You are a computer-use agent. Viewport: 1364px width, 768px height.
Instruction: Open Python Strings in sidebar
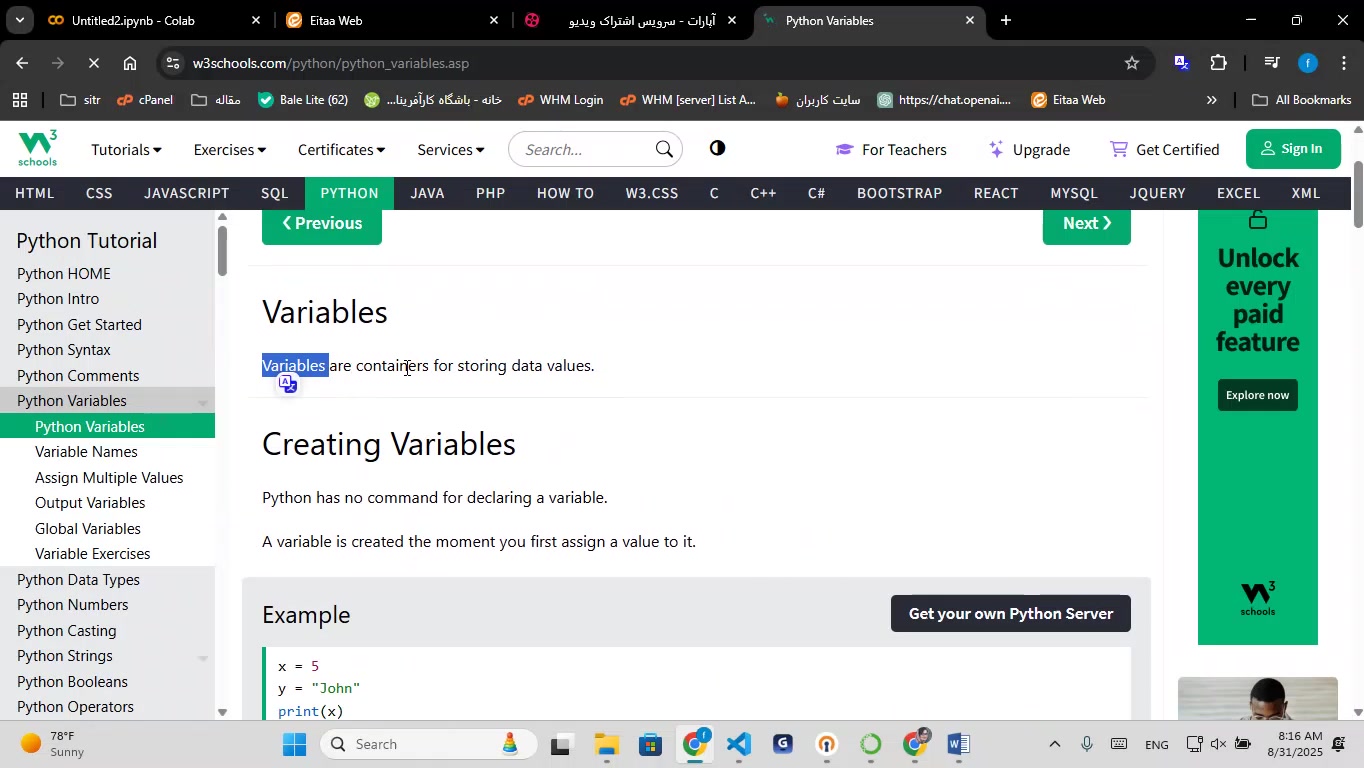(65, 656)
